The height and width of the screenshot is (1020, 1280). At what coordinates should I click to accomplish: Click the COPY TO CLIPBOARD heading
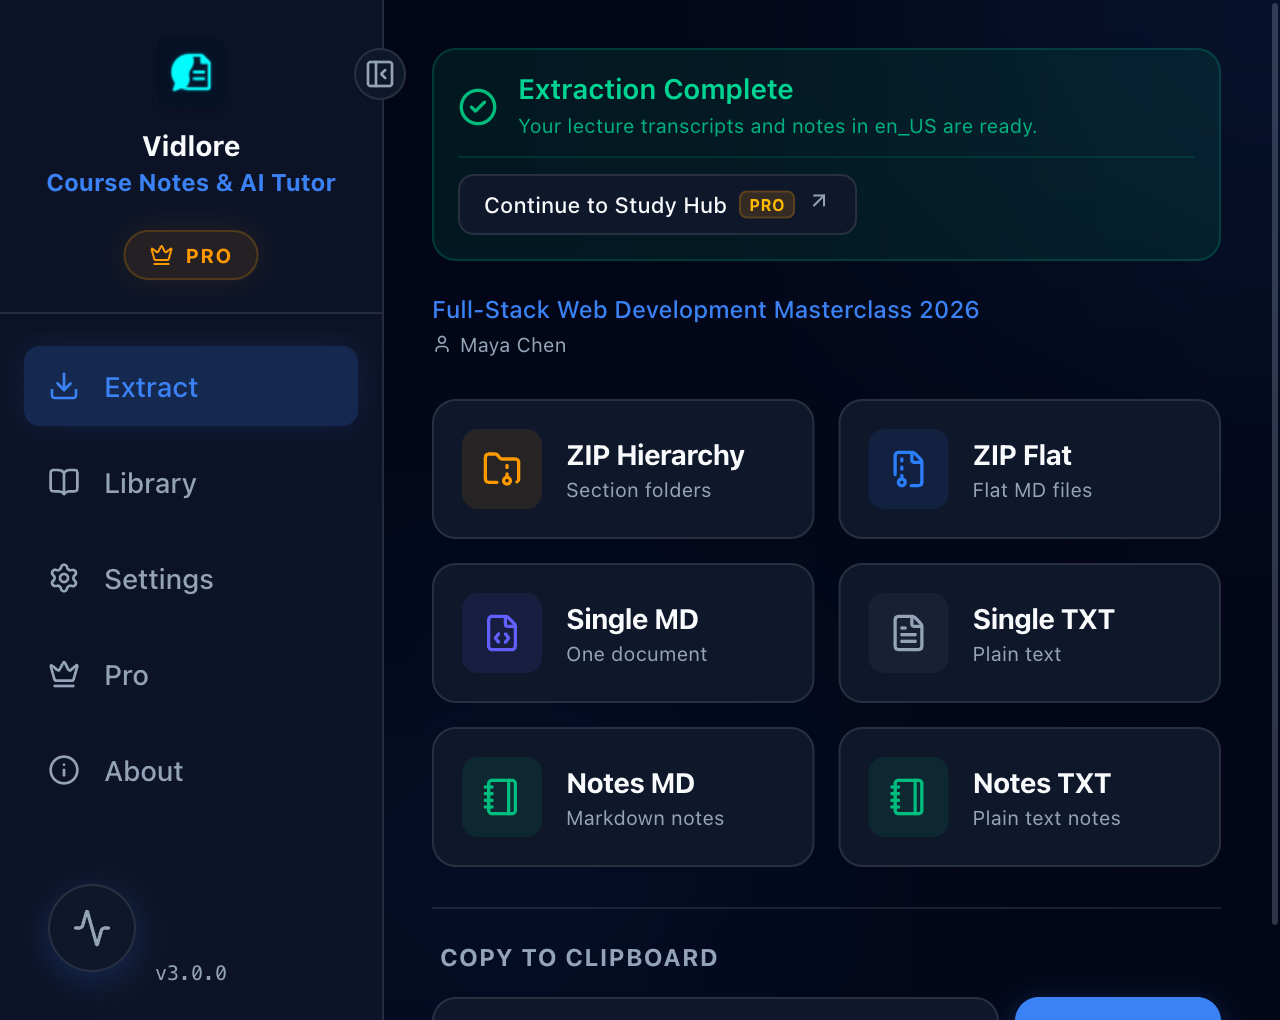pyautogui.click(x=579, y=958)
